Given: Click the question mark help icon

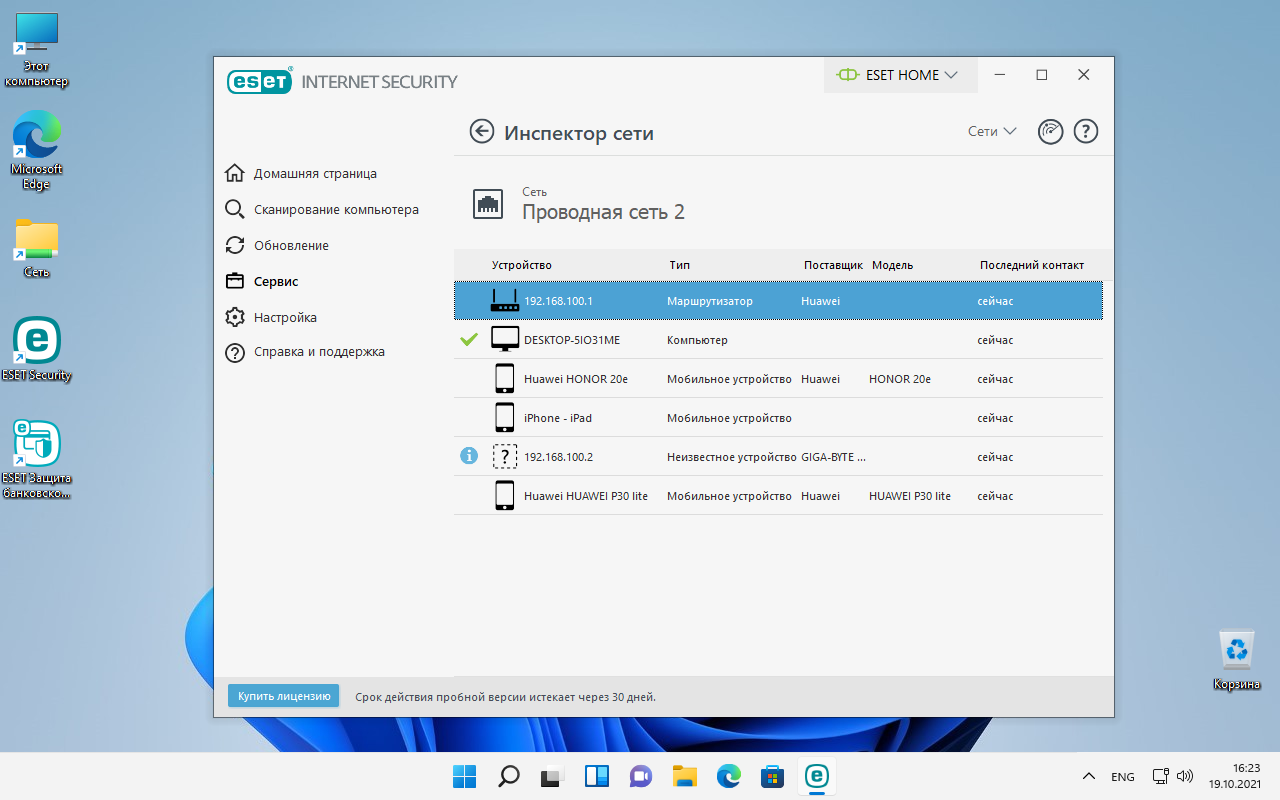Looking at the screenshot, I should (1085, 131).
